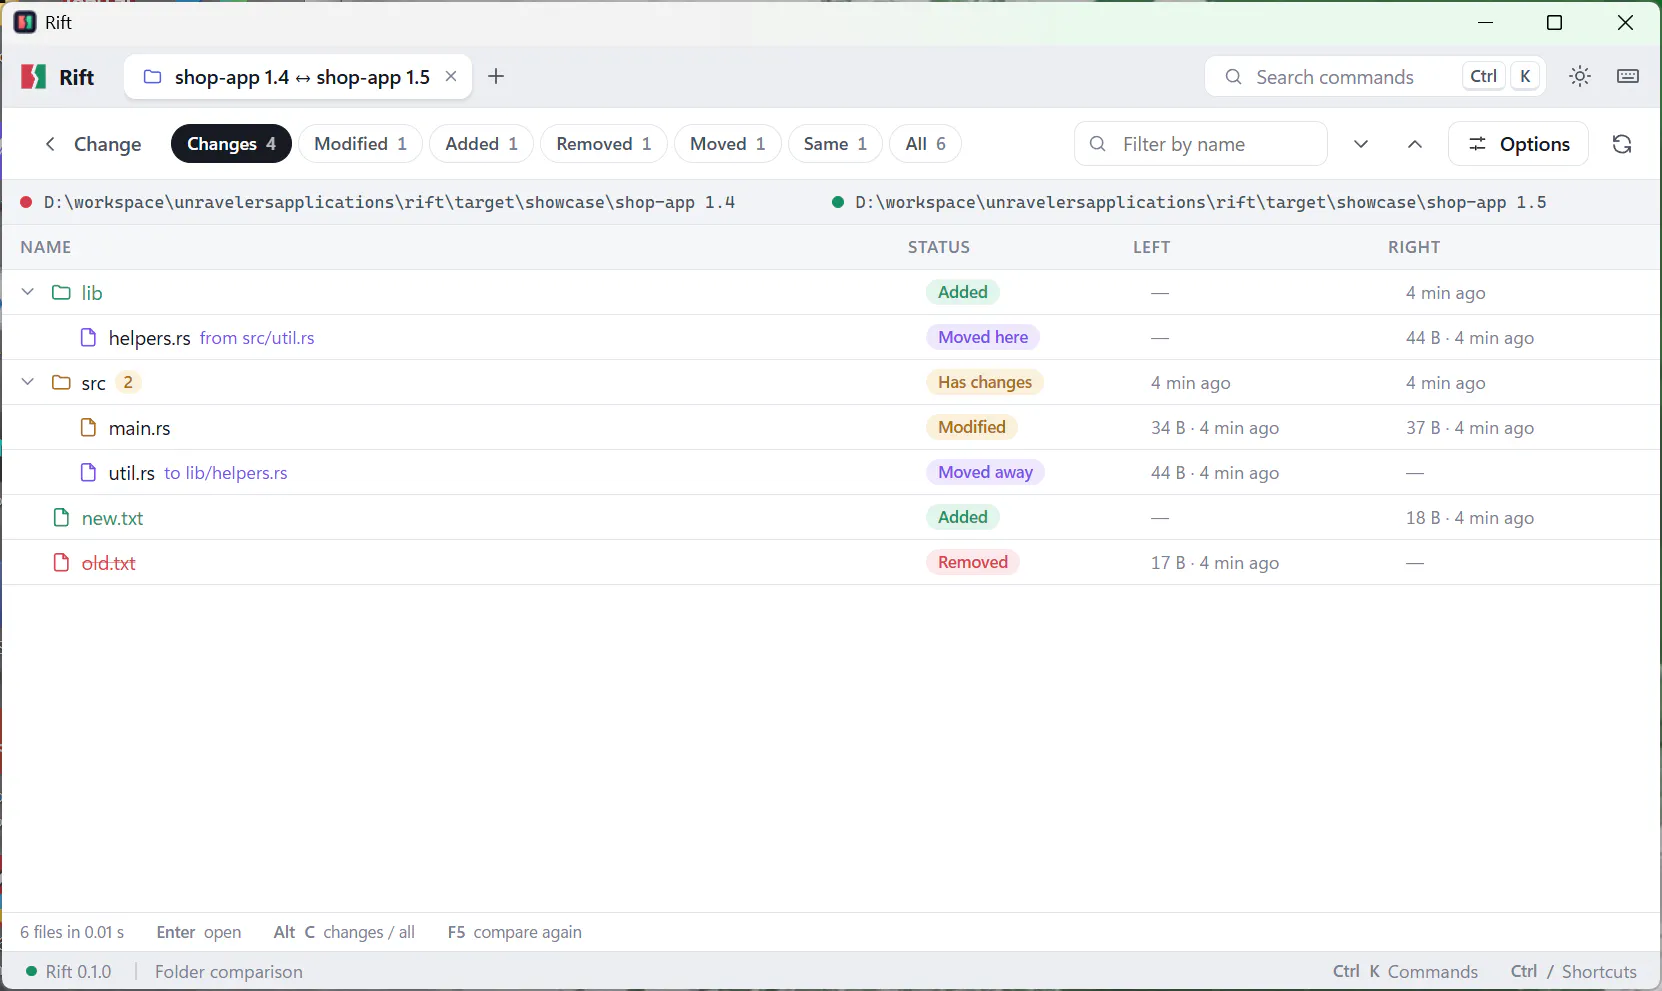Click the left path ending shop-app 1.4

coord(390,202)
